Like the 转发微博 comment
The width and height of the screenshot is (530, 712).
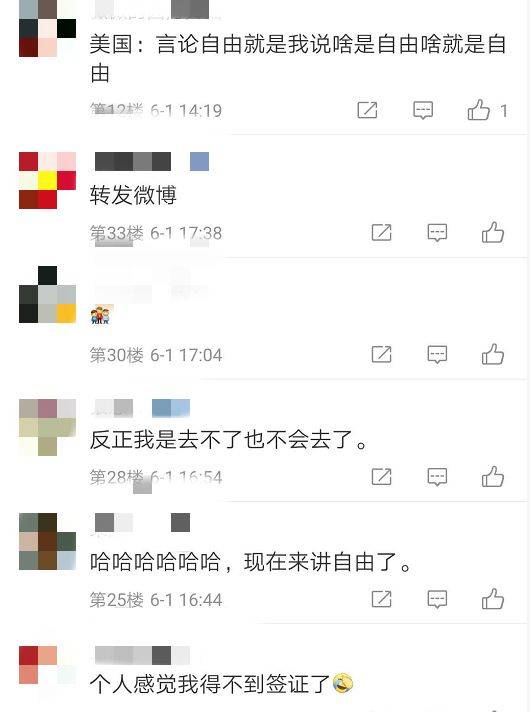[493, 232]
